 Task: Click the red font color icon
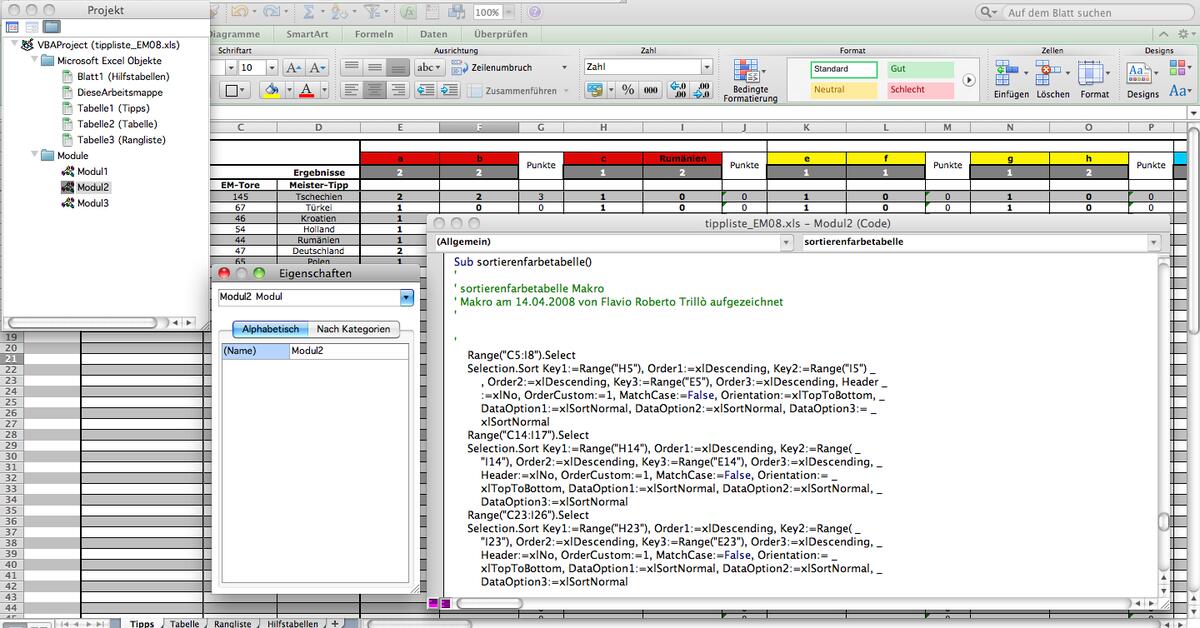(304, 87)
